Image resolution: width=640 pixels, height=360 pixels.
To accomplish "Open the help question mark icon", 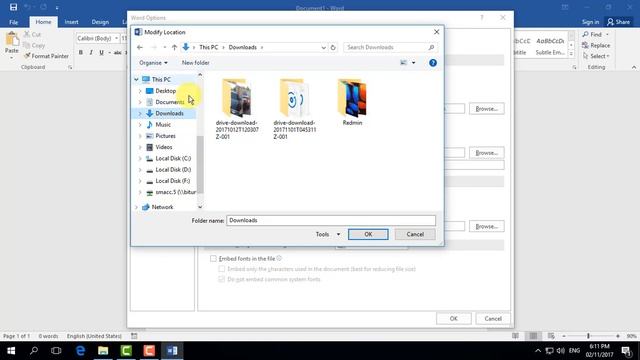I will pos(433,63).
